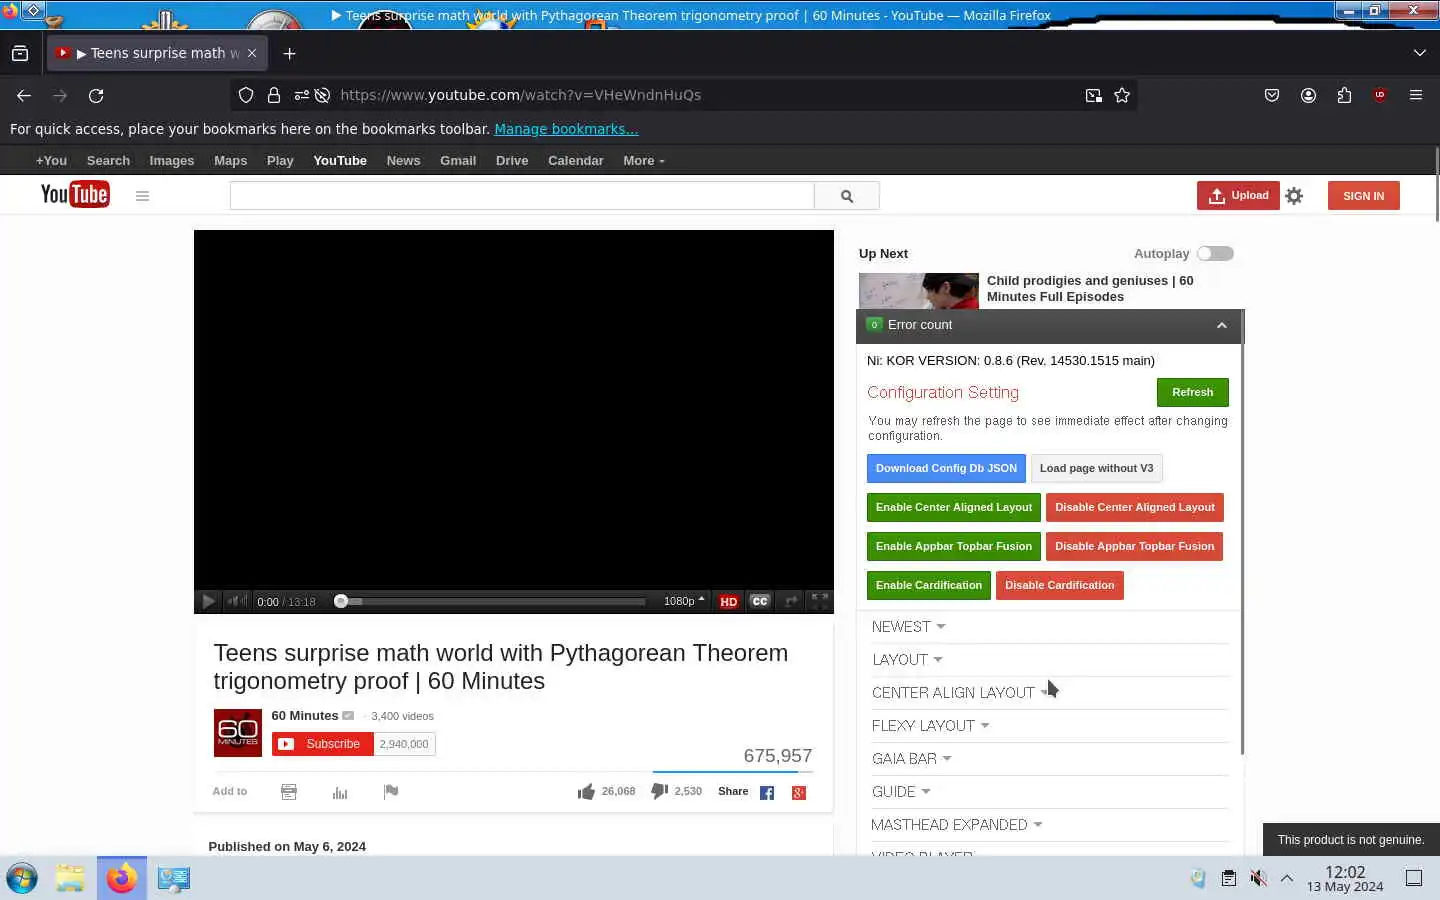Dislike the video with thumbs down icon
1440x900 pixels.
(x=660, y=791)
